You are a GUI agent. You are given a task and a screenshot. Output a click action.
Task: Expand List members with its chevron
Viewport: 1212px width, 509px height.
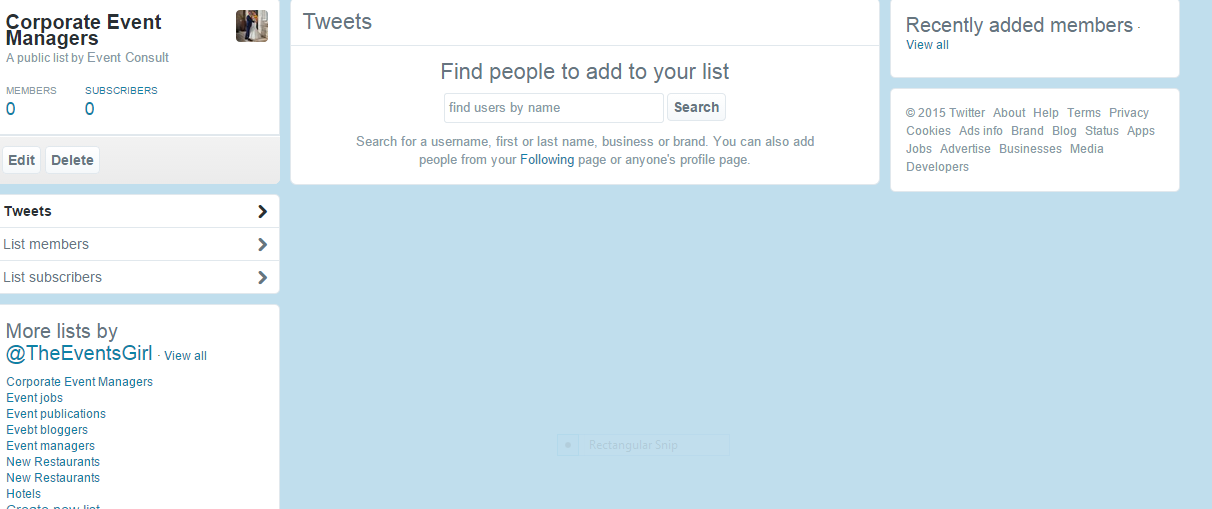point(263,244)
